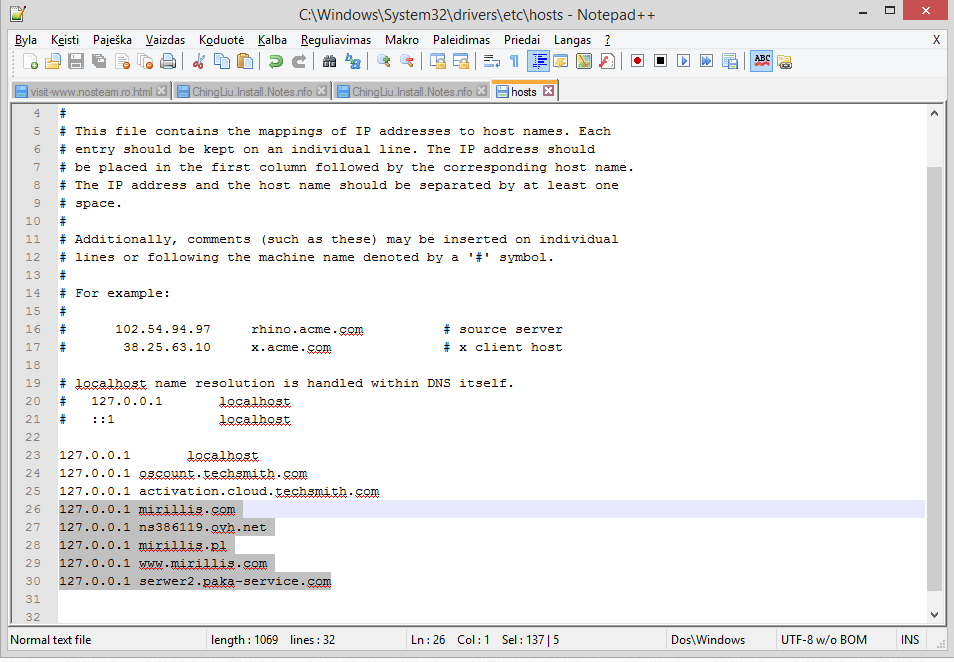Open the document map icon
Image resolution: width=954 pixels, height=662 pixels.
click(584, 61)
